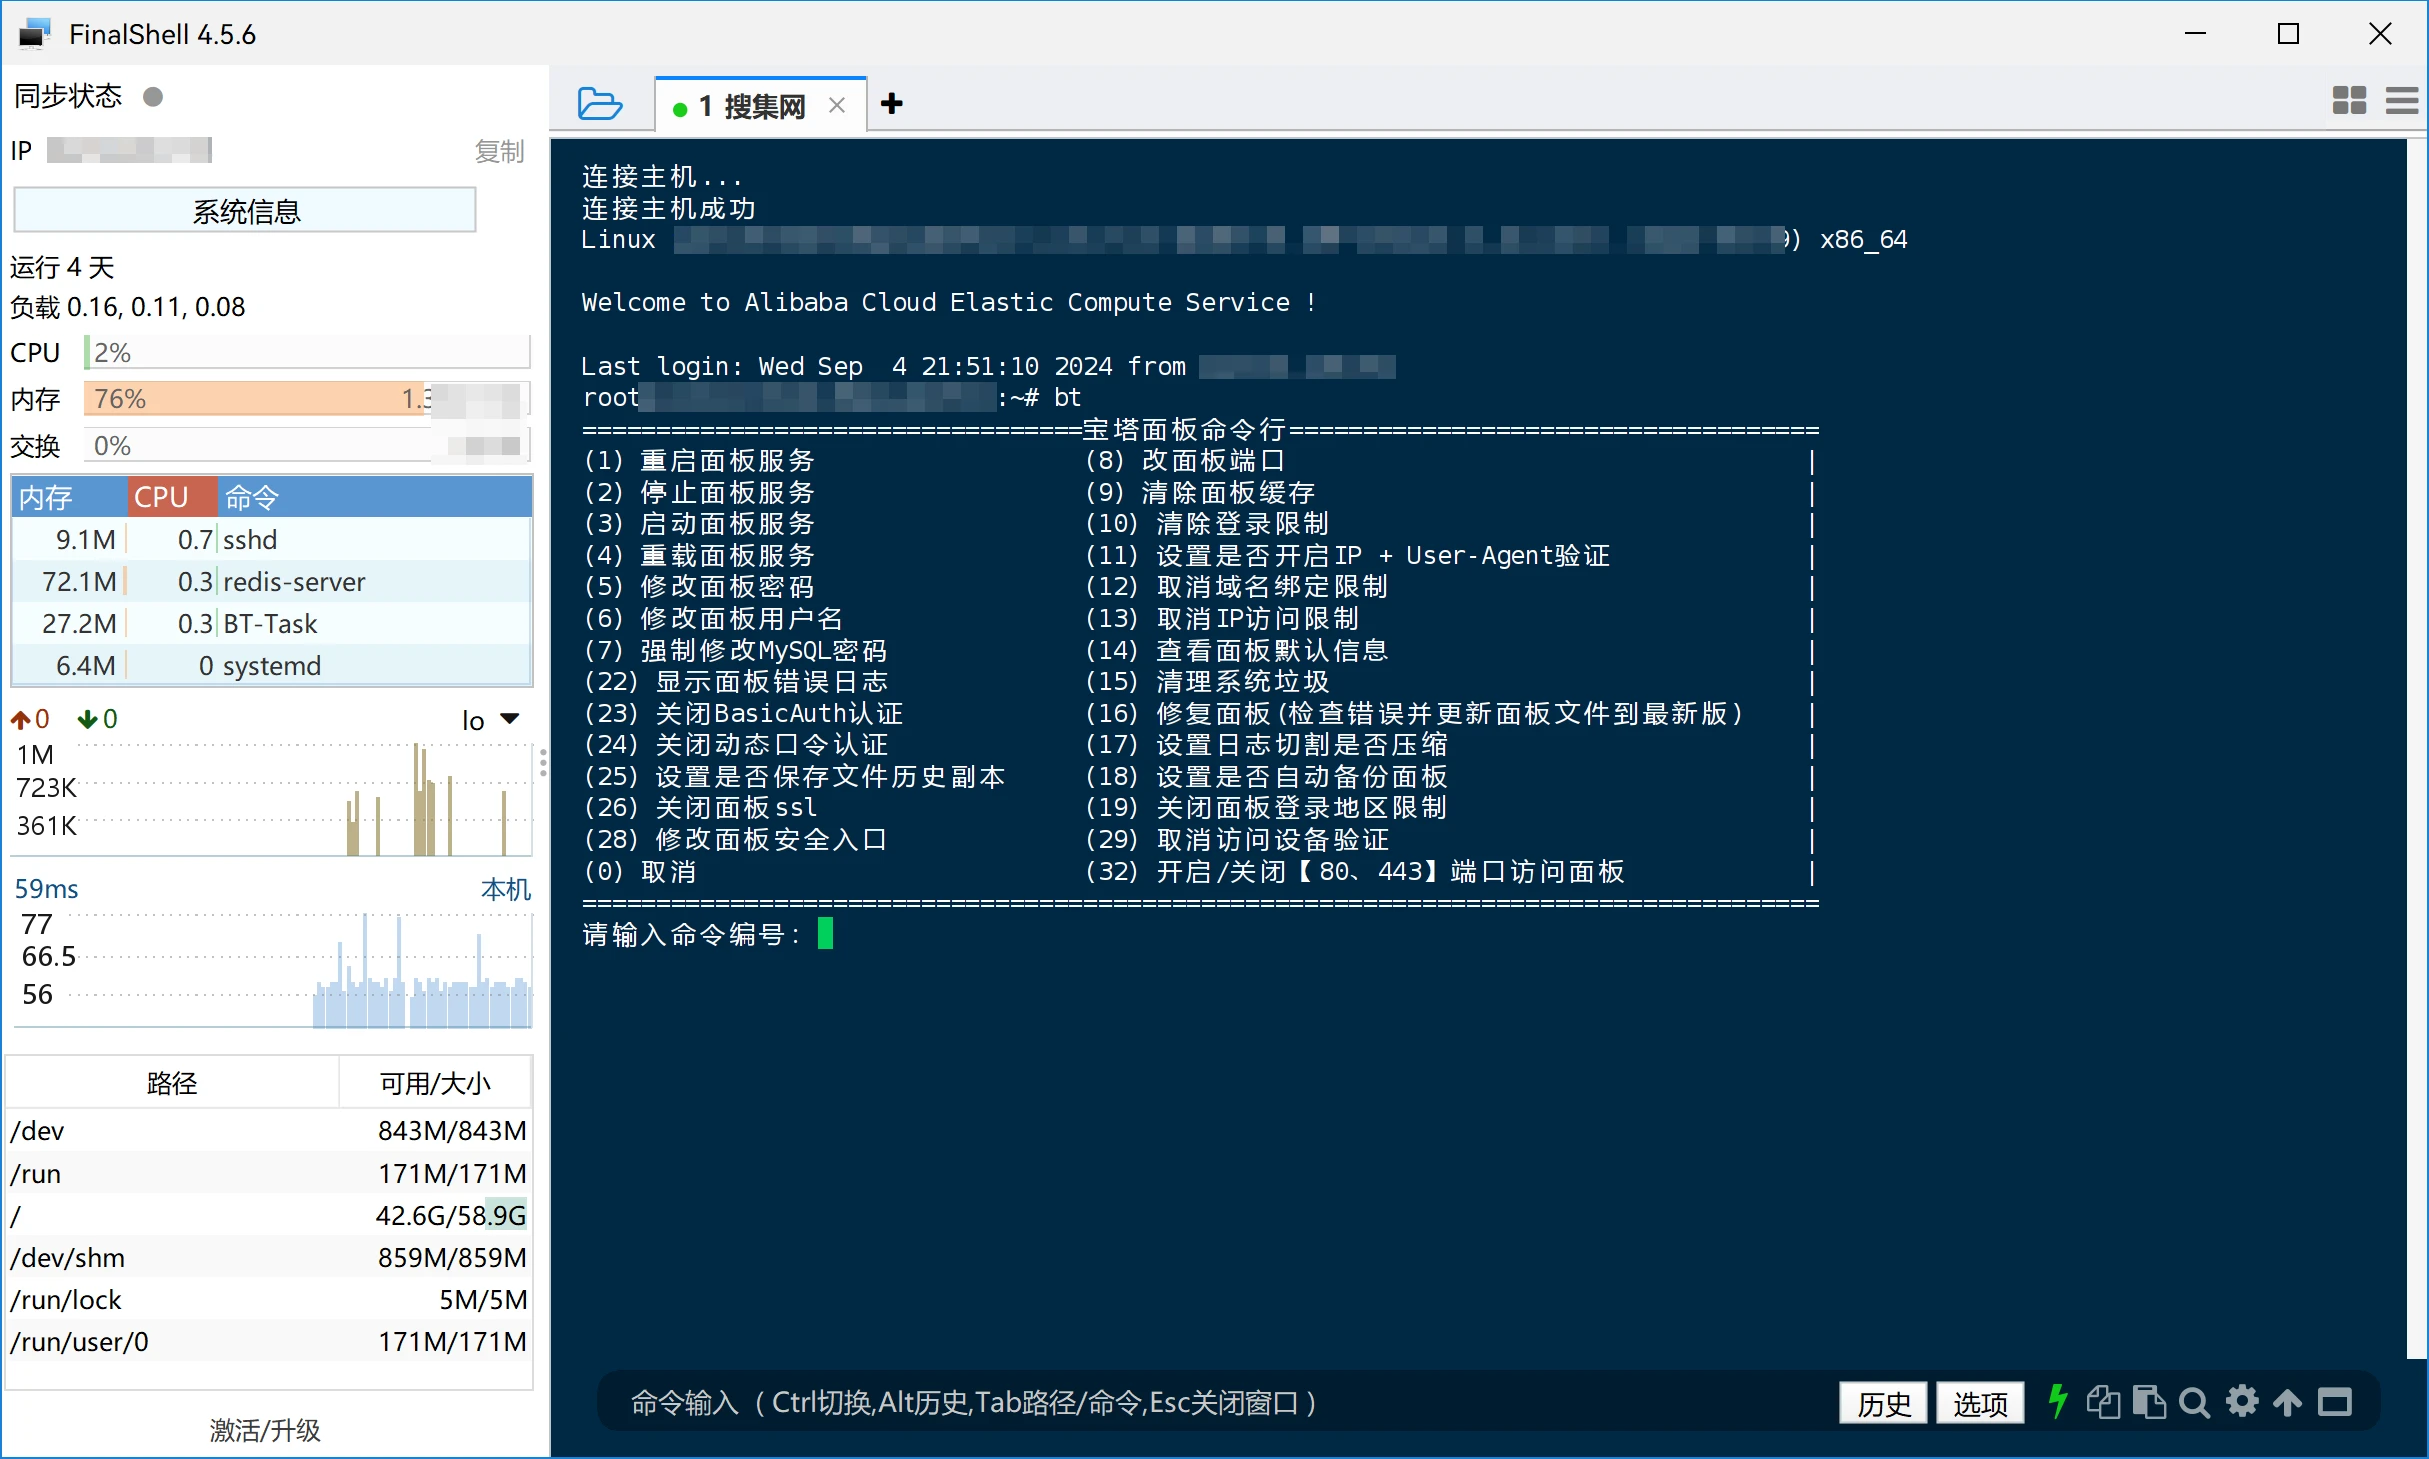
Task: Switch to grid layout view icon
Action: pos(2349,100)
